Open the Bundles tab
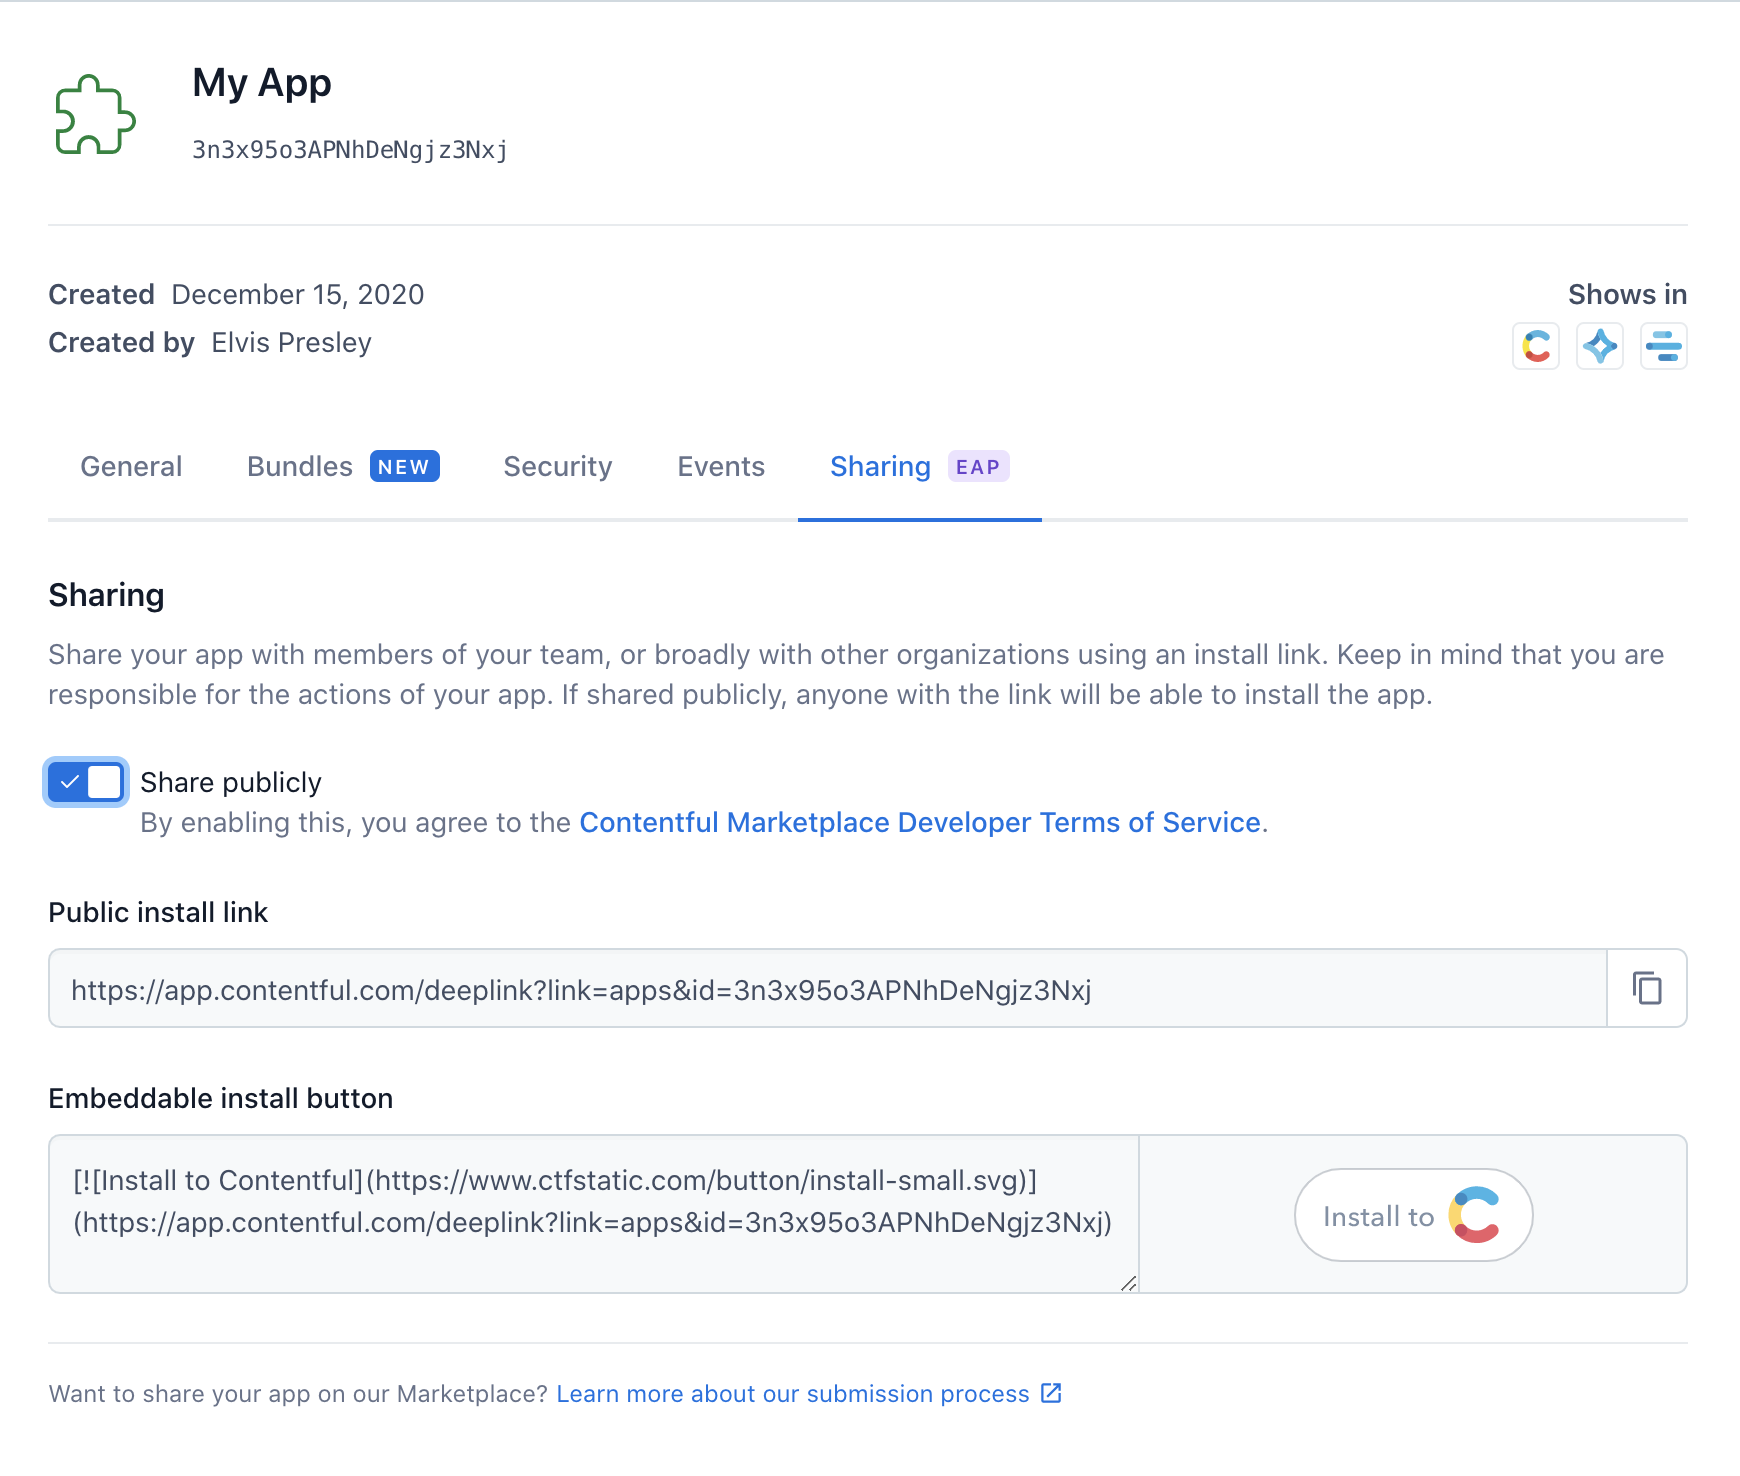 pyautogui.click(x=299, y=466)
